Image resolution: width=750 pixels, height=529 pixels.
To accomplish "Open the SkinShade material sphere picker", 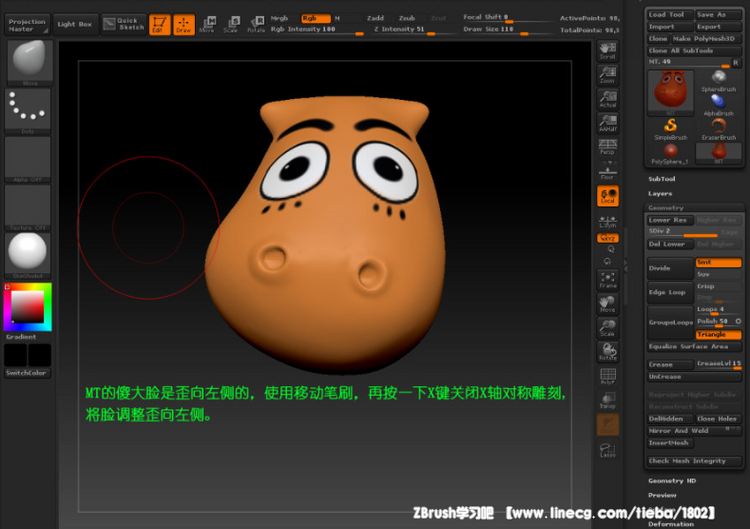I will 28,255.
